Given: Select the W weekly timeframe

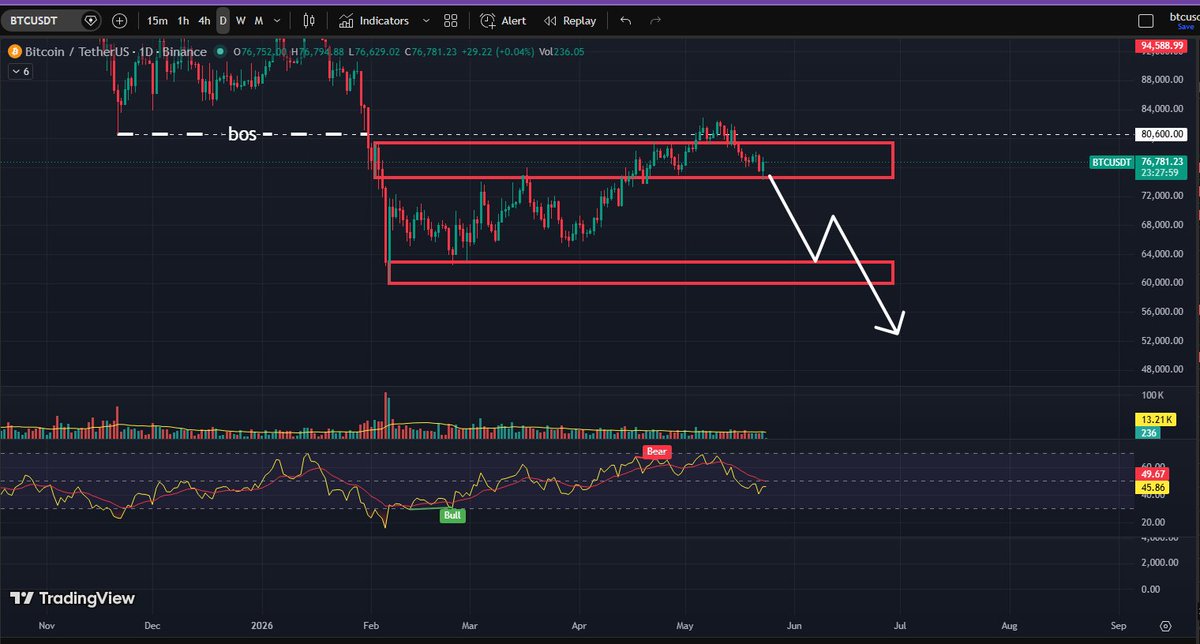Looking at the screenshot, I should coord(241,21).
